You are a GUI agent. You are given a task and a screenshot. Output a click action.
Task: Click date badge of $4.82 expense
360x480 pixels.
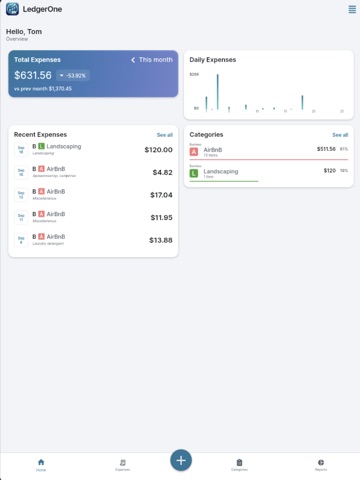tap(21, 172)
